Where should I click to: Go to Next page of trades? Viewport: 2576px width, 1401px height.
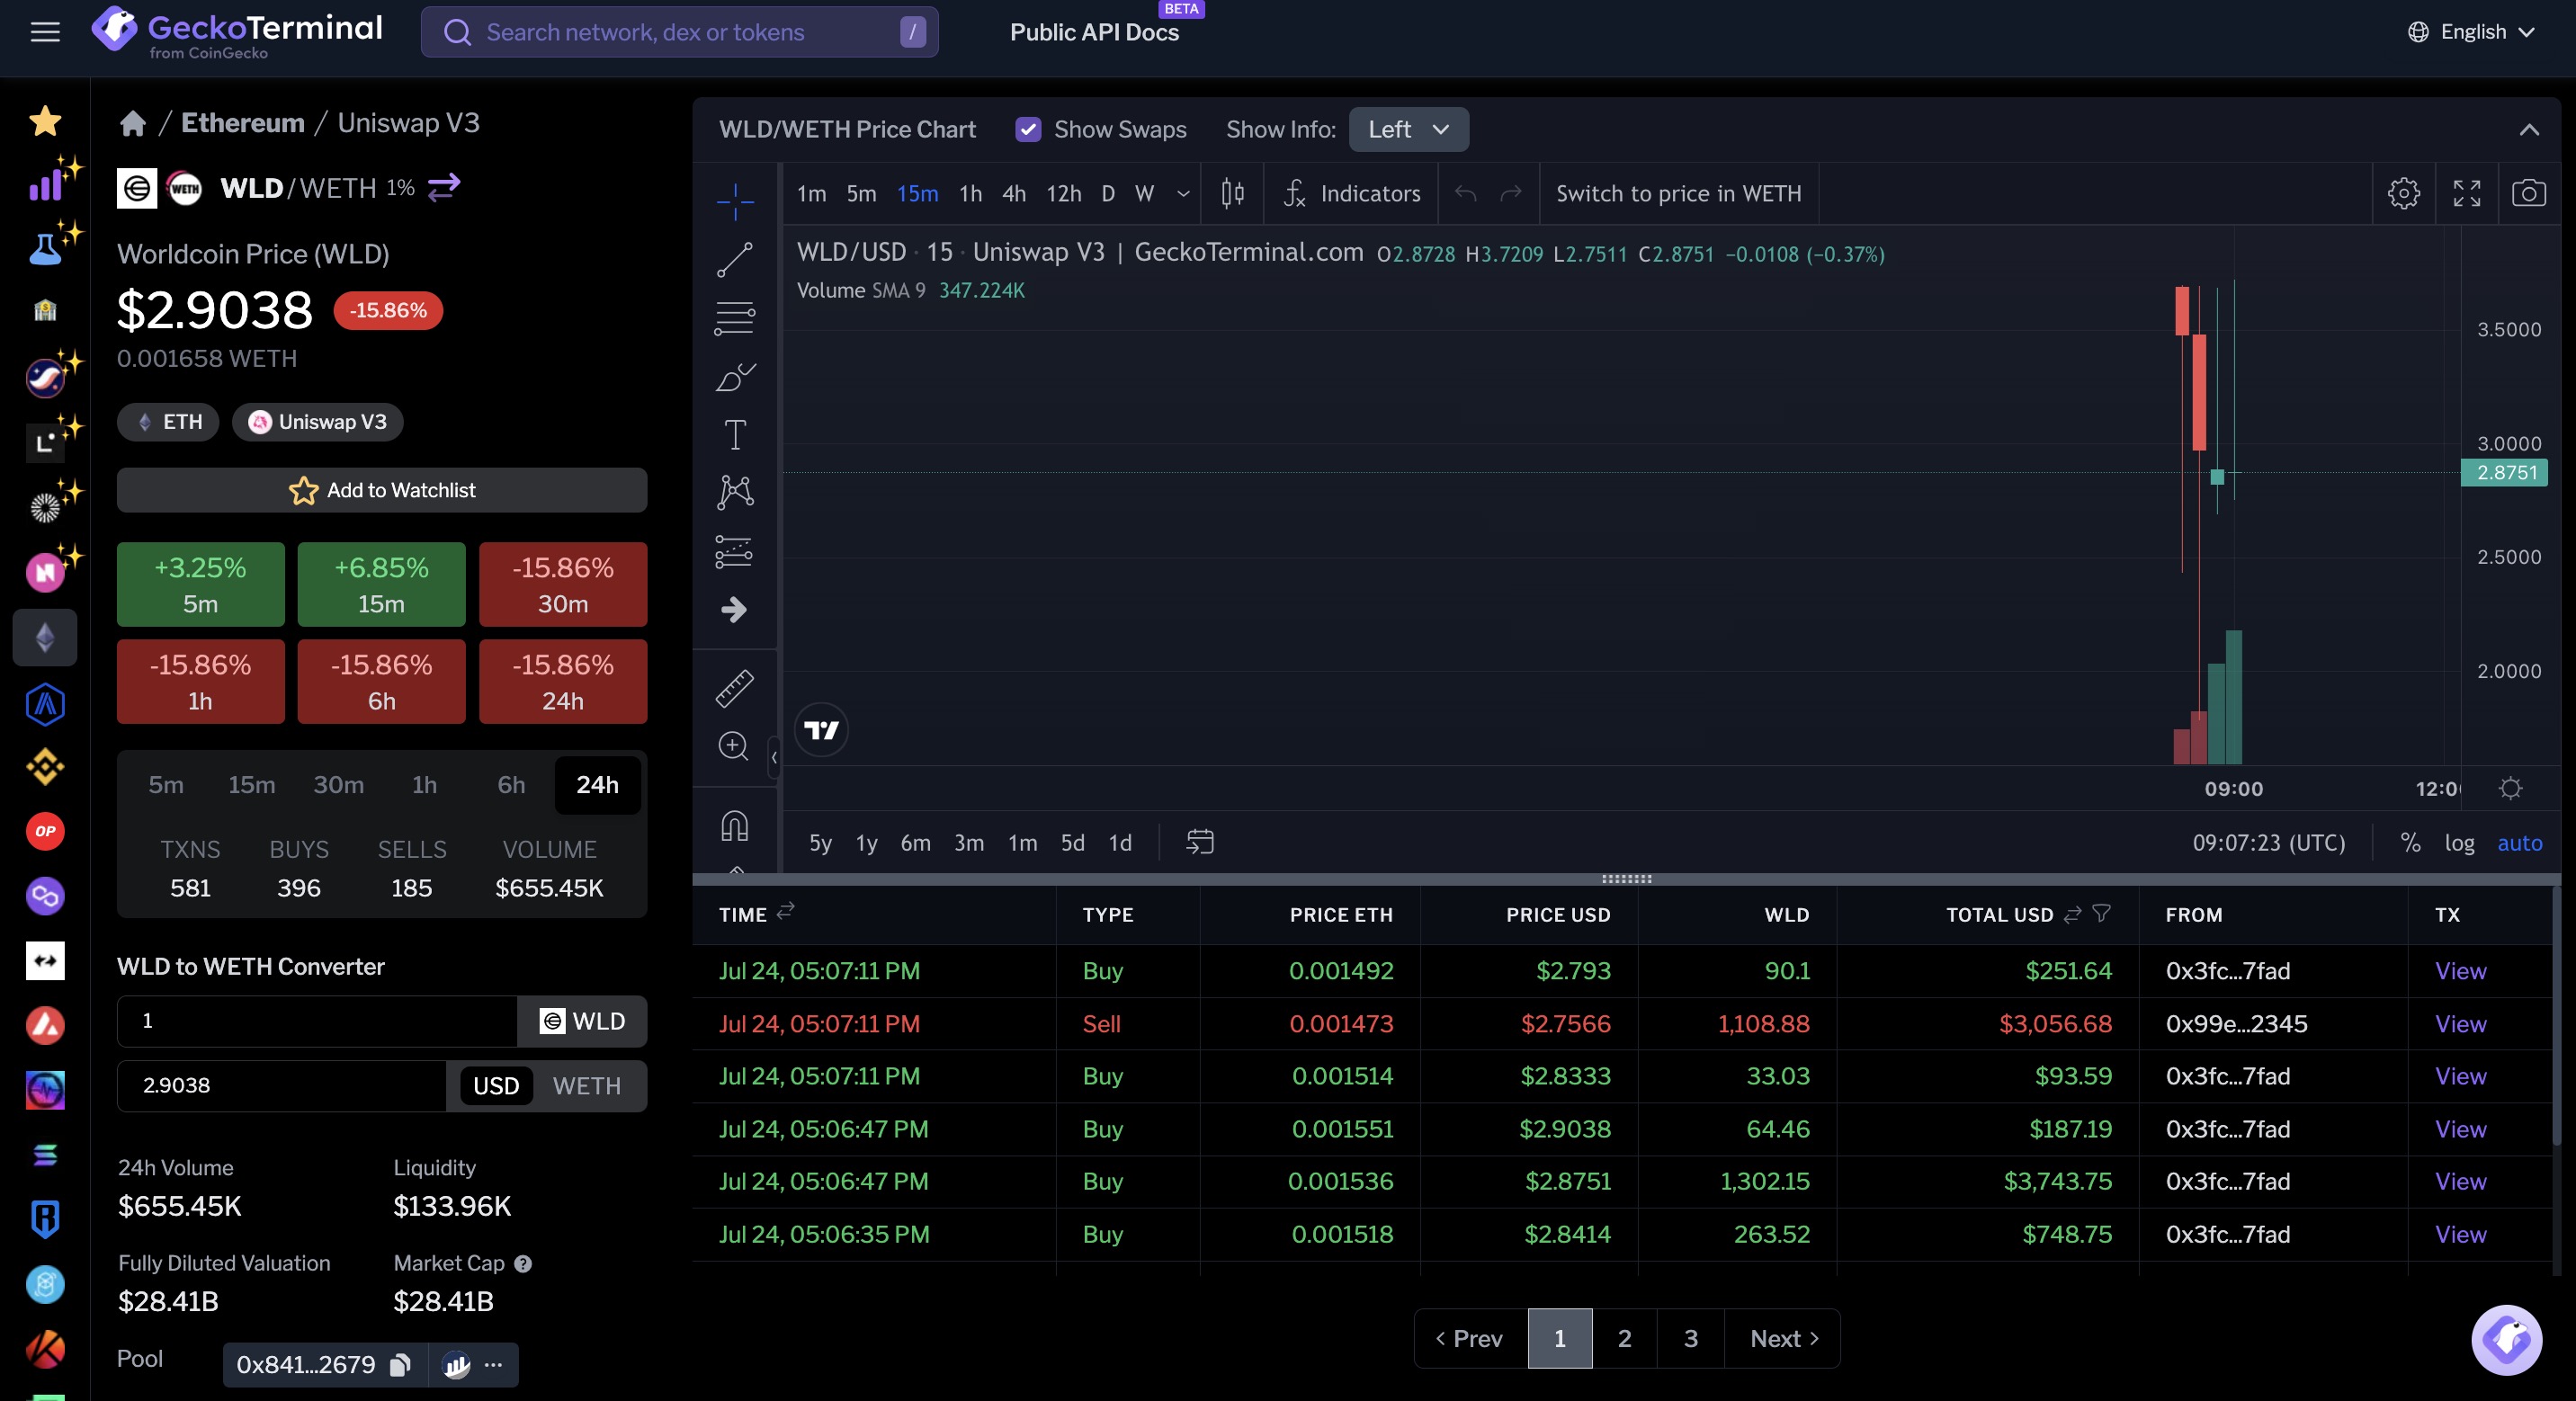(1783, 1338)
